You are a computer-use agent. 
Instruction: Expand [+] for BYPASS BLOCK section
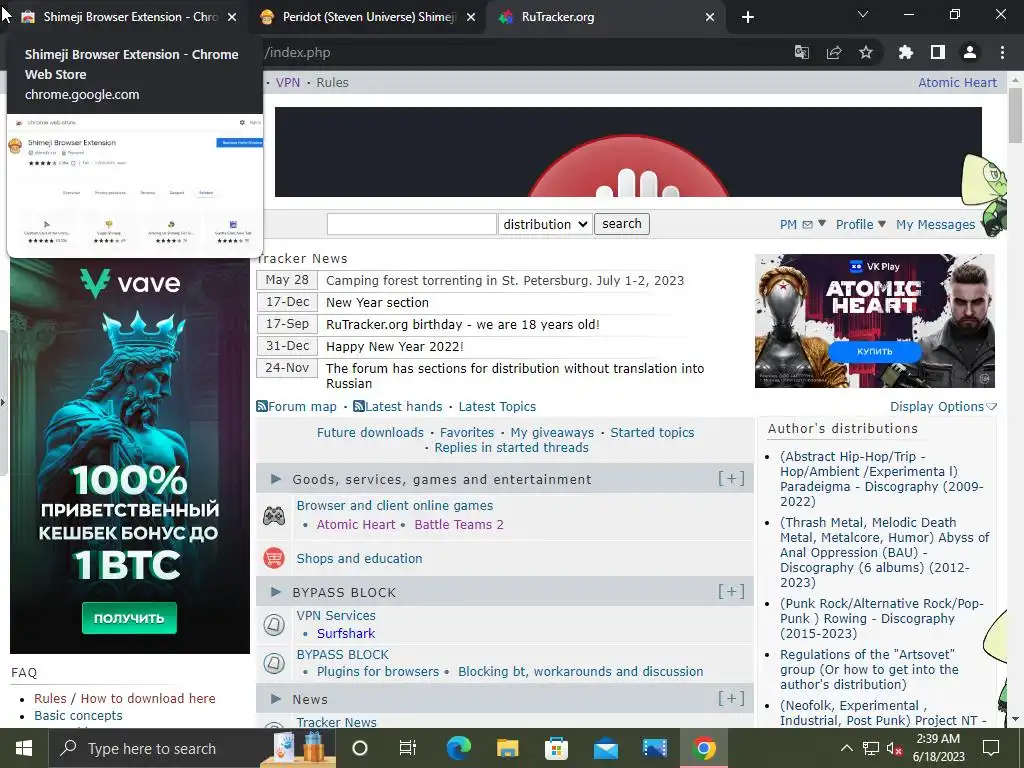click(731, 592)
